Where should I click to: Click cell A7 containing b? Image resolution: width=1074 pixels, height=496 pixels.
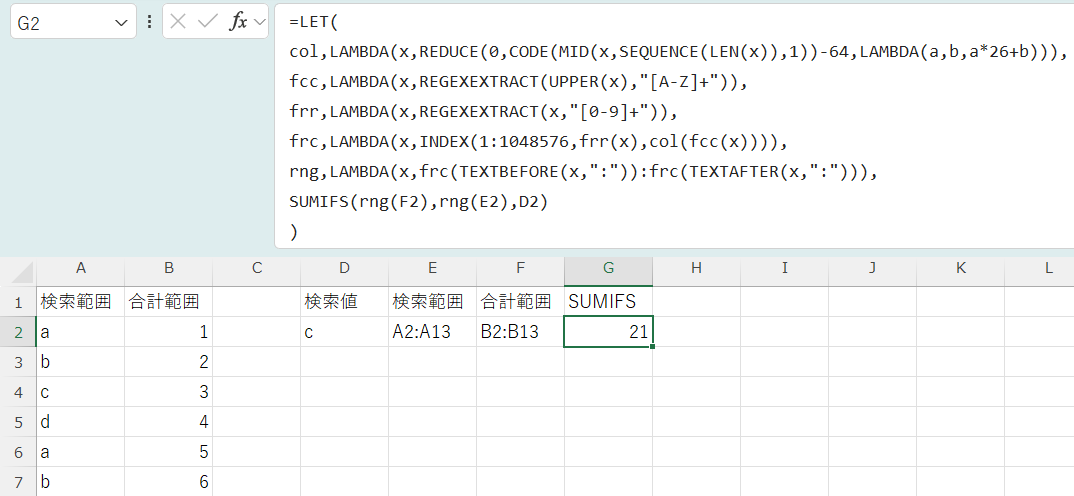tap(81, 482)
